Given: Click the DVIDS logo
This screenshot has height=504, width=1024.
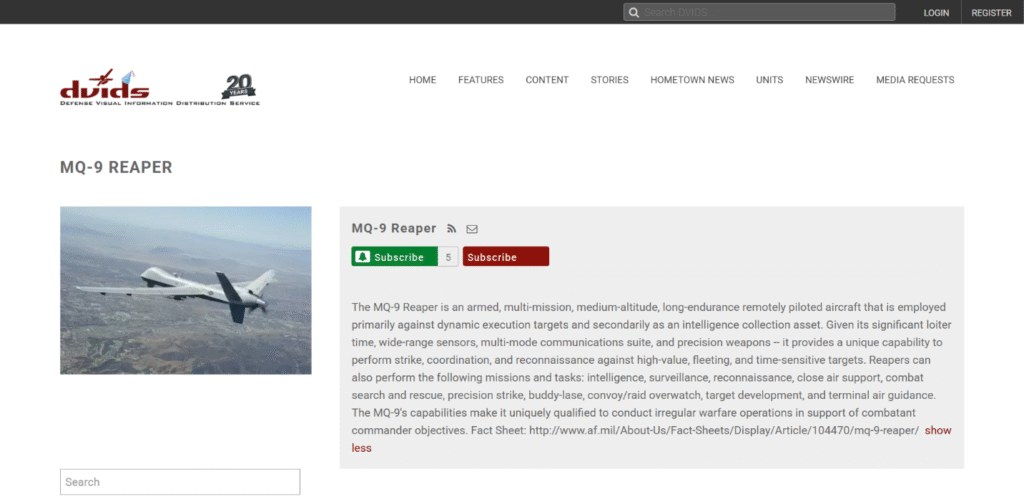Looking at the screenshot, I should (105, 87).
